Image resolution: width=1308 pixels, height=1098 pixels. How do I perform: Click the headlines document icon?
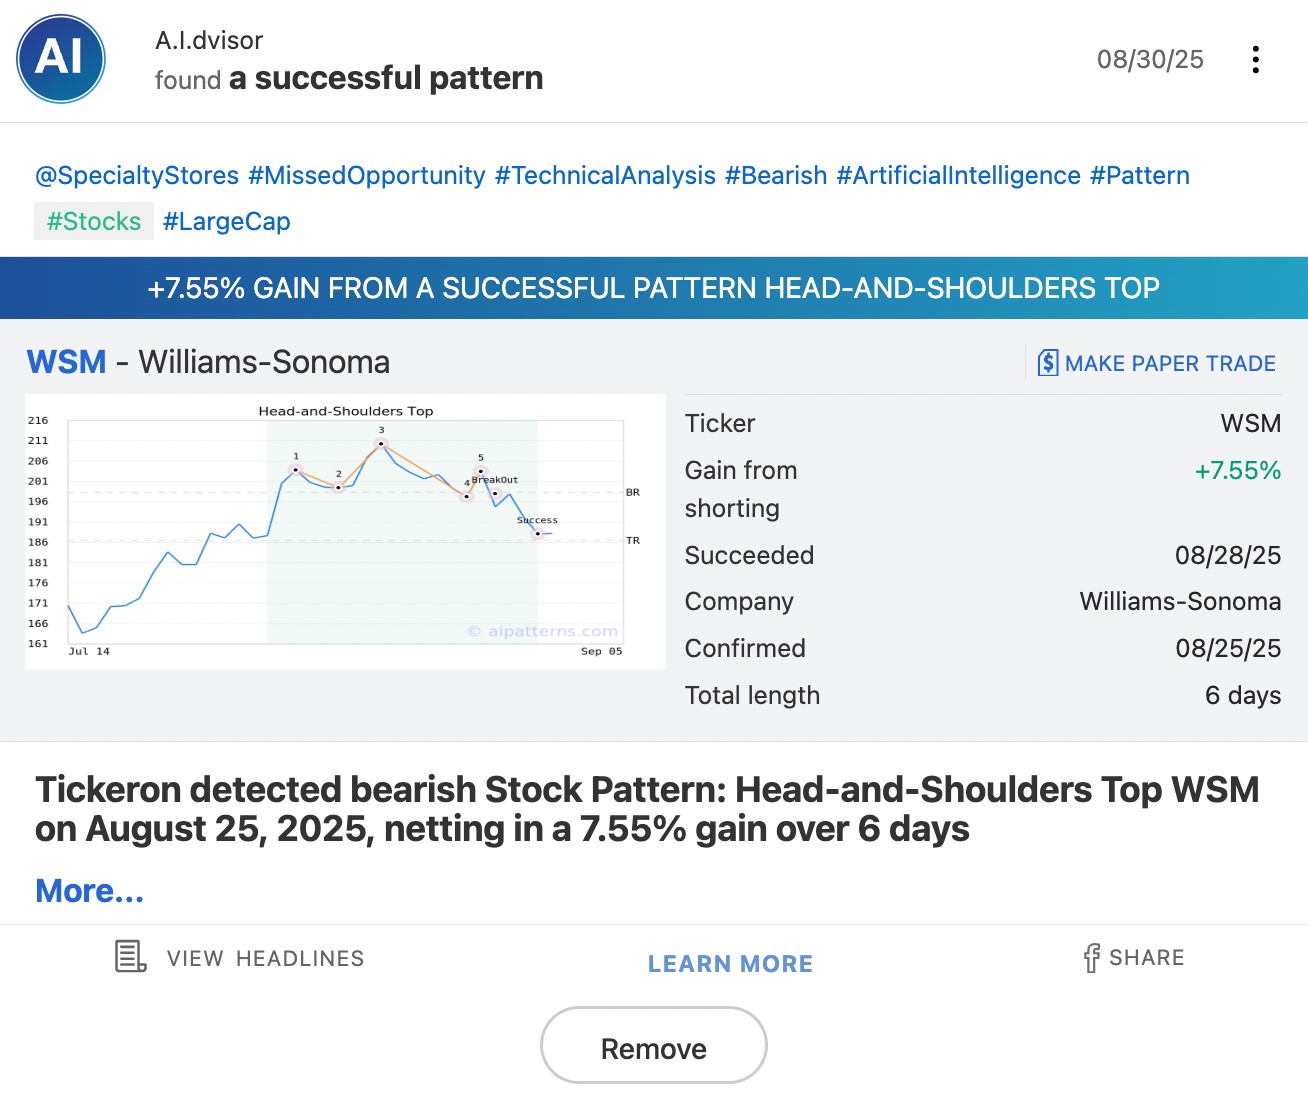[x=130, y=957]
